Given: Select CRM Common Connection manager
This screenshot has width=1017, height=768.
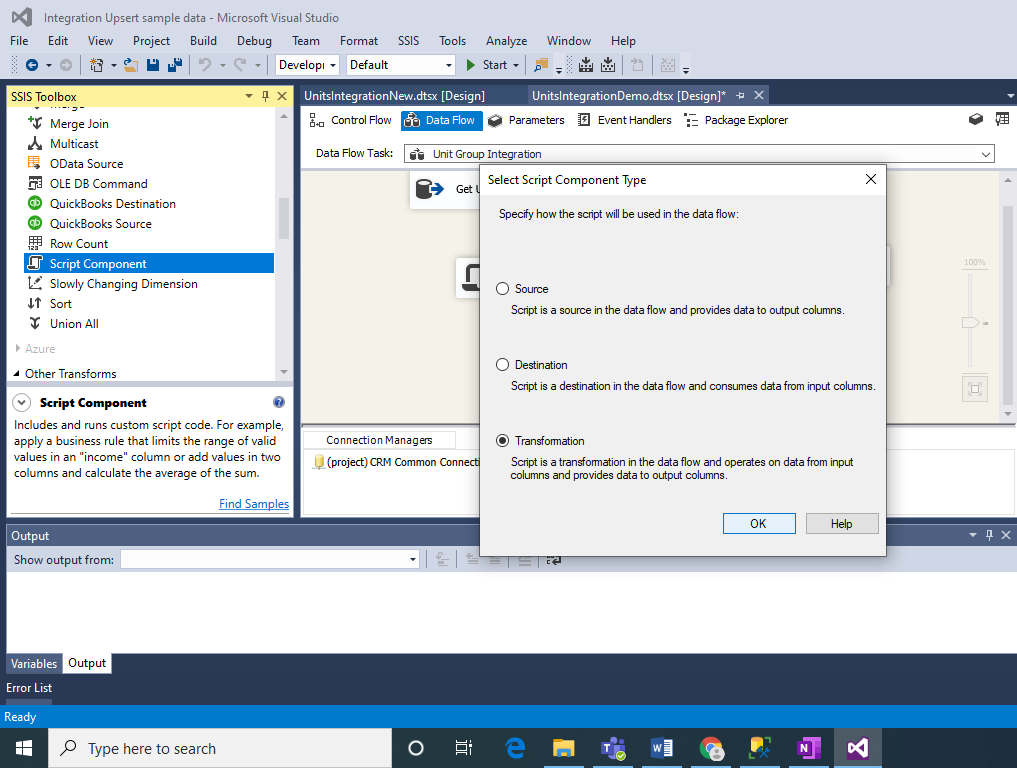Looking at the screenshot, I should (397, 462).
